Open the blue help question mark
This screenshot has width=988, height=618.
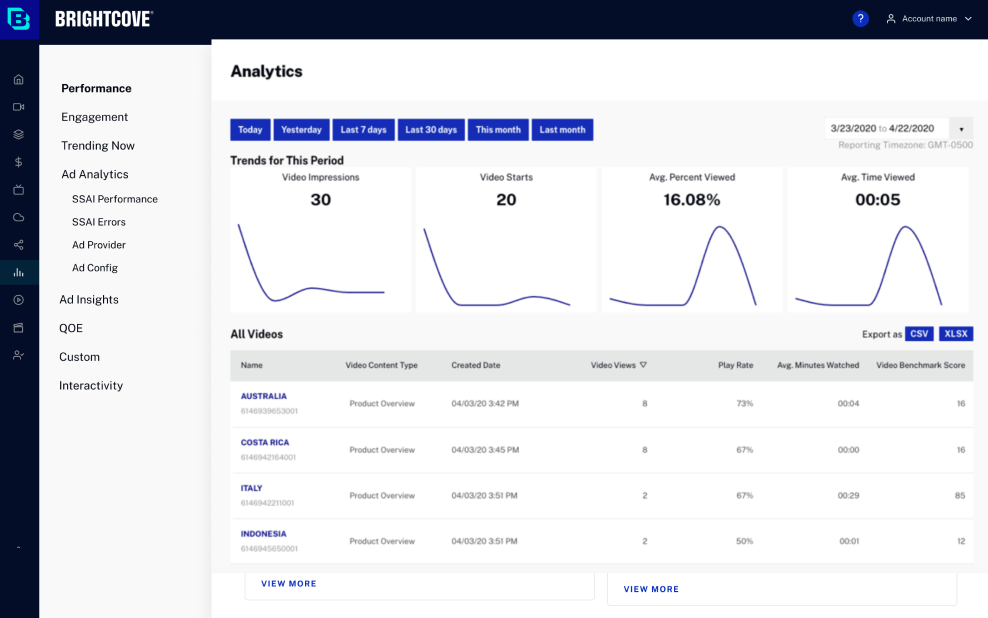point(860,19)
